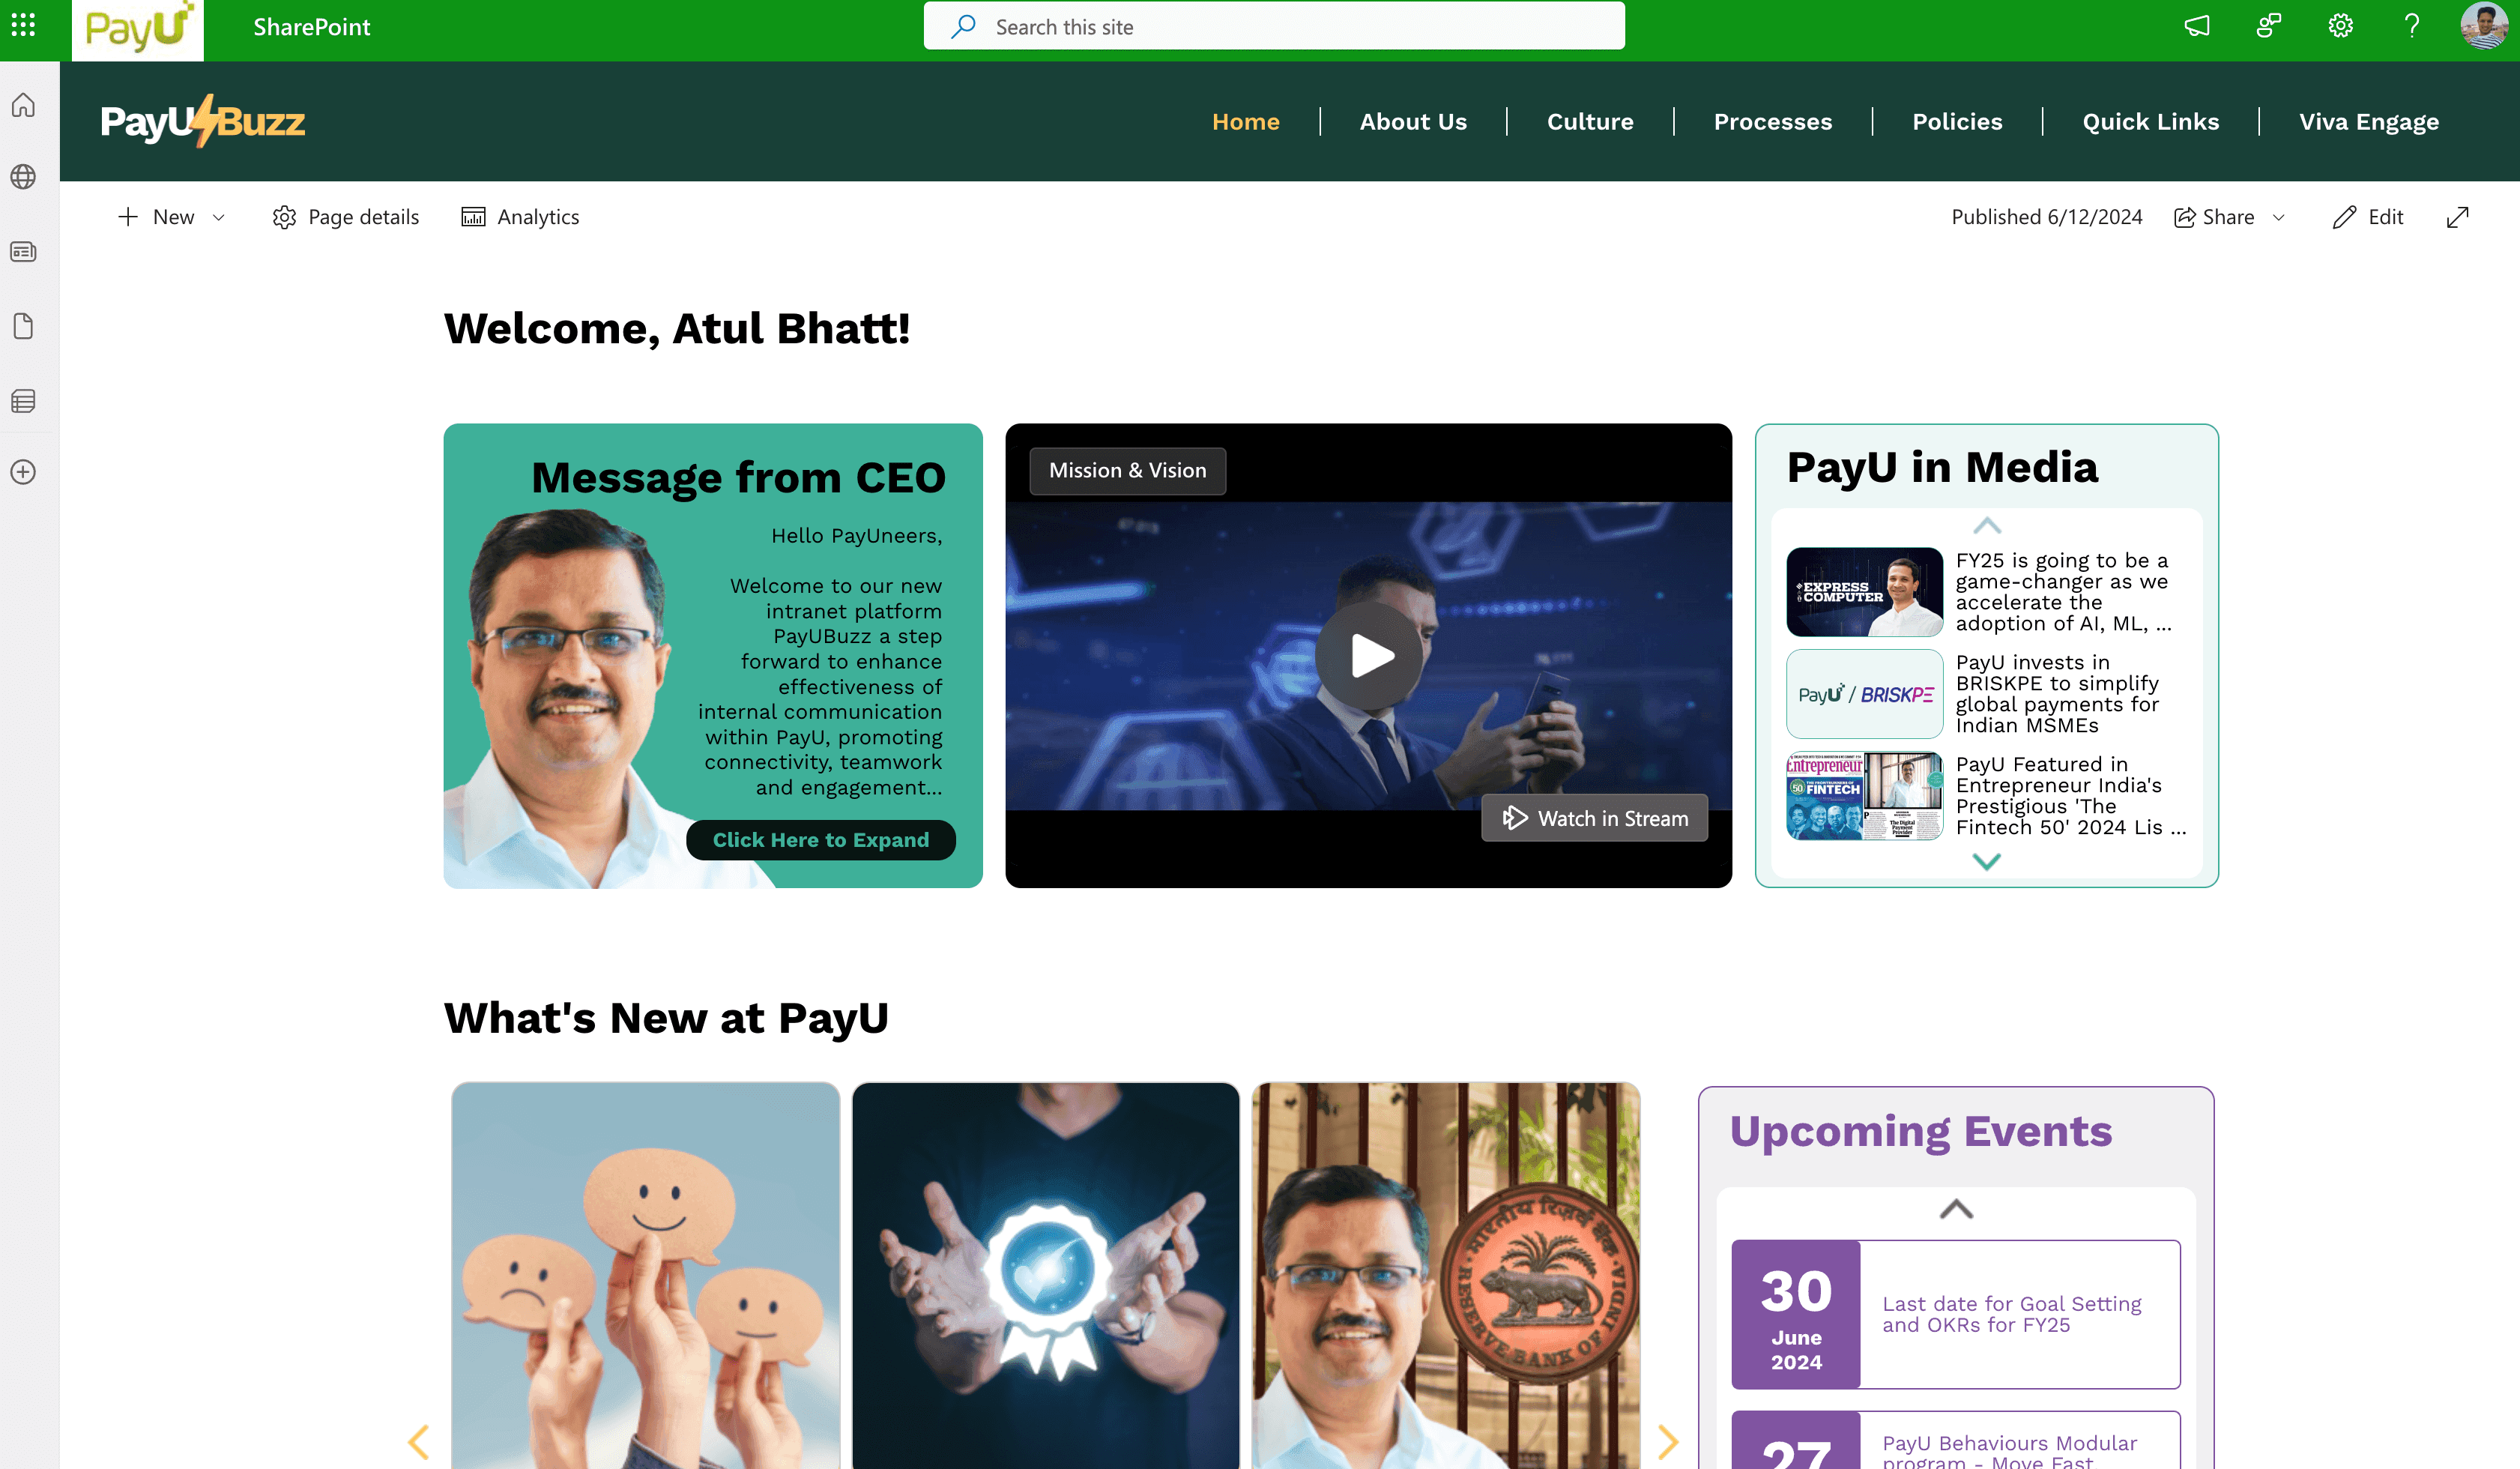
Task: Expand the Share dropdown chevron
Action: (2278, 217)
